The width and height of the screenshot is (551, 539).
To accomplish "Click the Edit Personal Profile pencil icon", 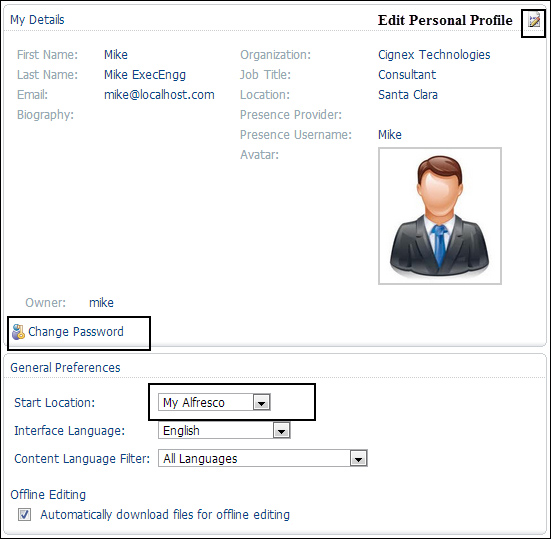I will (x=534, y=20).
